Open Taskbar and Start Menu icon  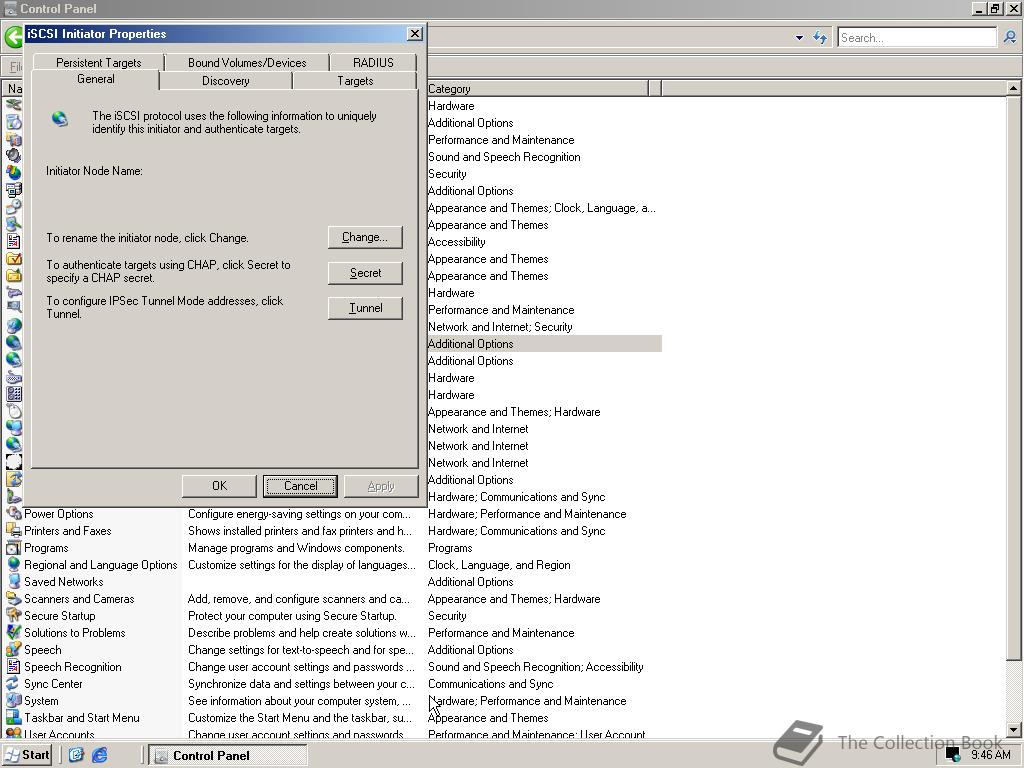tap(13, 718)
